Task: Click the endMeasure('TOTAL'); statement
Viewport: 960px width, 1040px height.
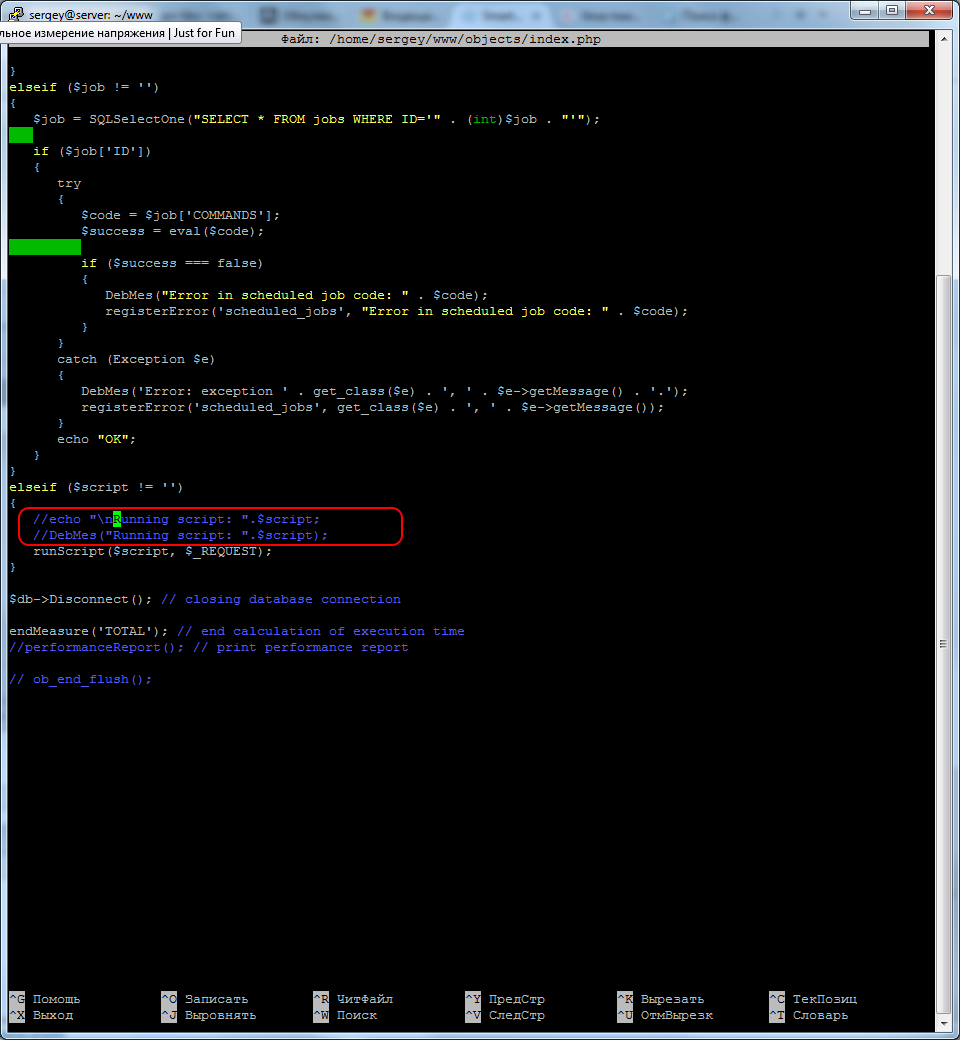Action: (89, 631)
